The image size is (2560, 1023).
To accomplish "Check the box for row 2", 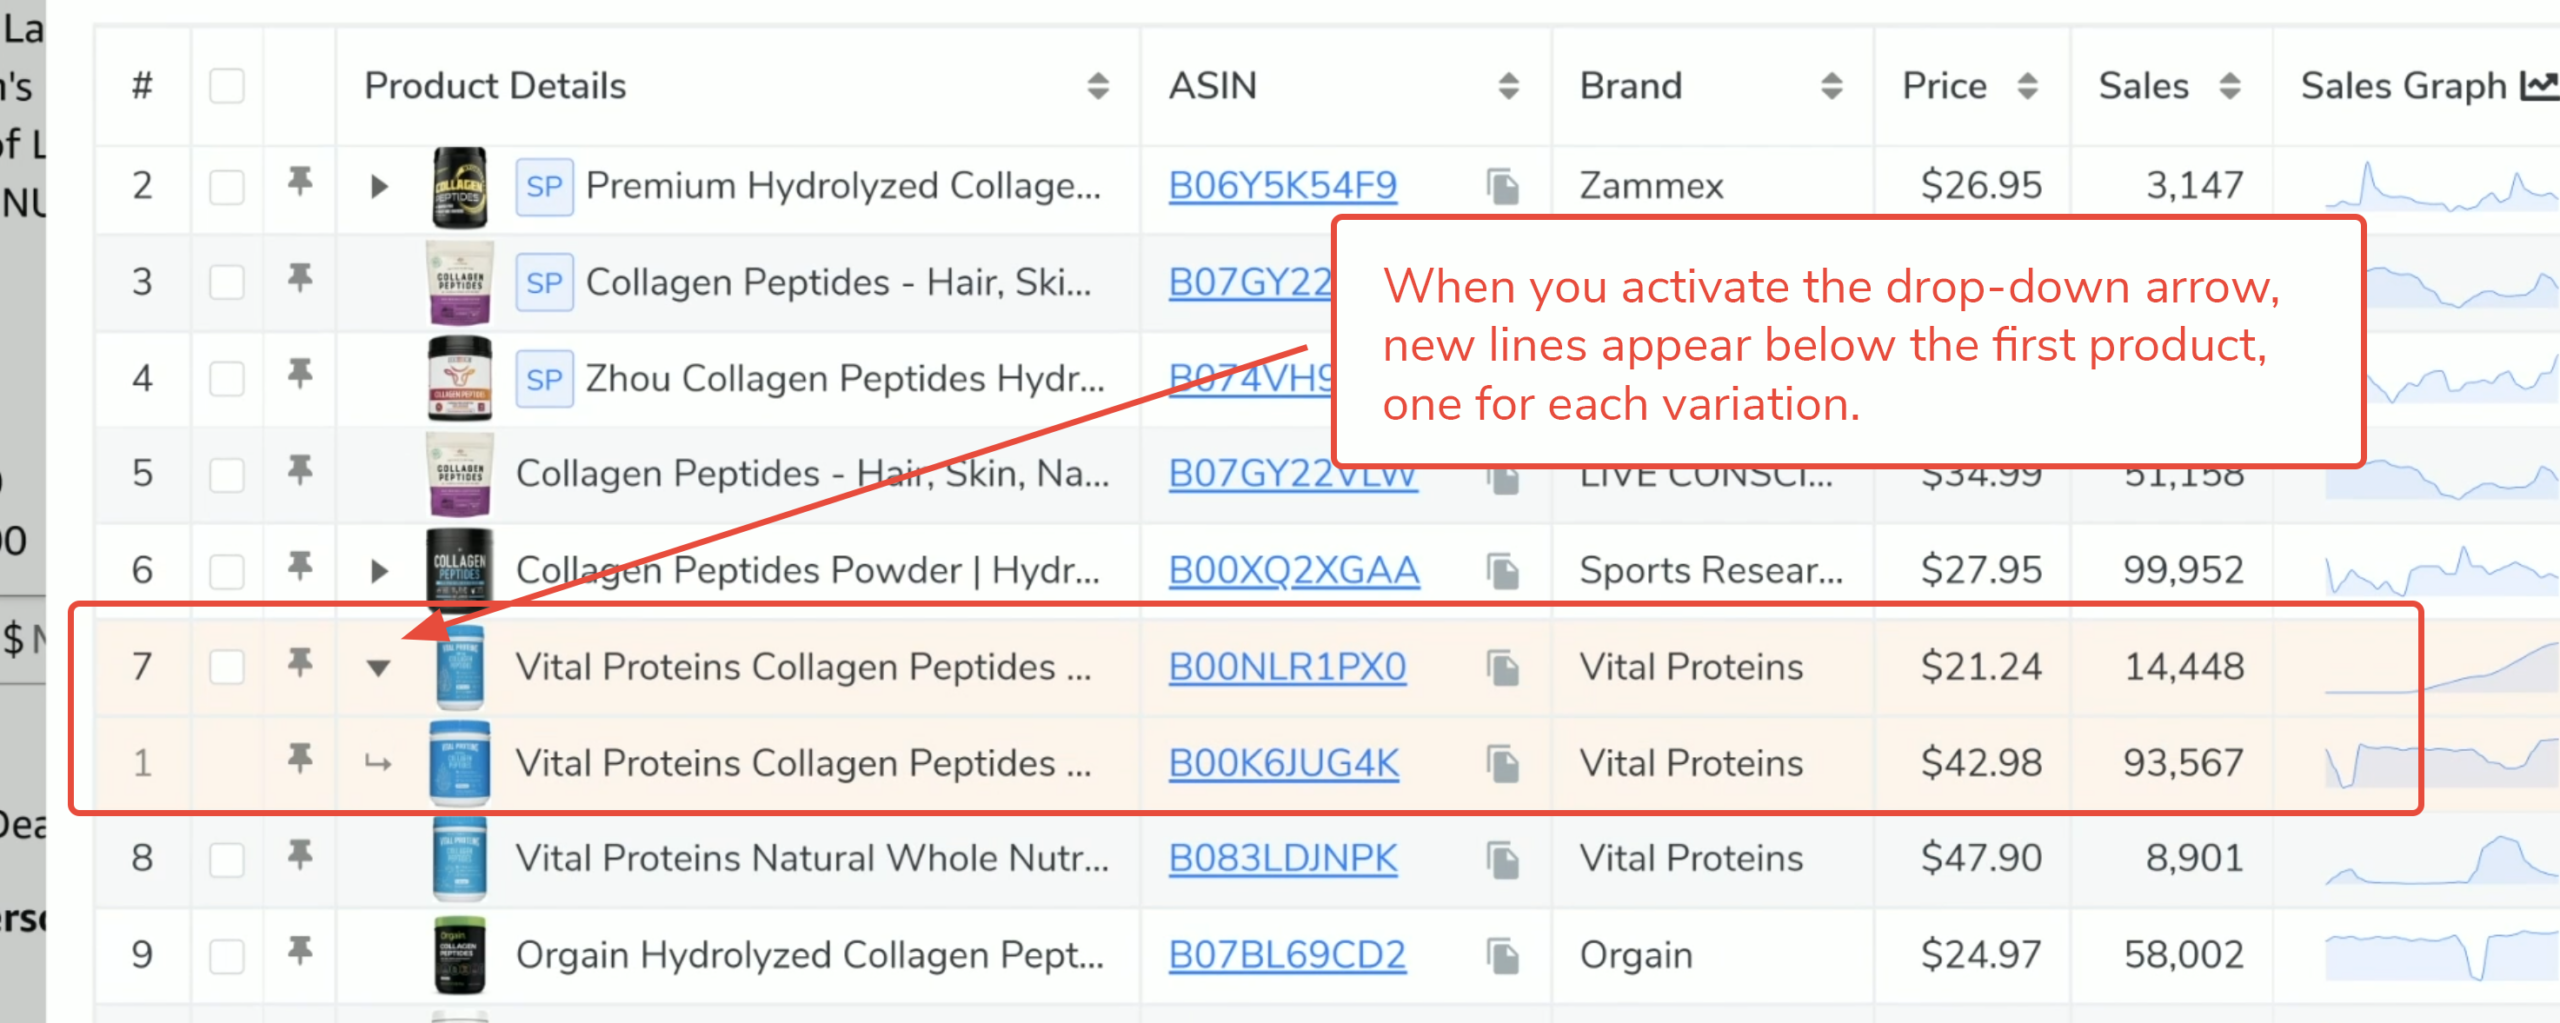I will 227,186.
